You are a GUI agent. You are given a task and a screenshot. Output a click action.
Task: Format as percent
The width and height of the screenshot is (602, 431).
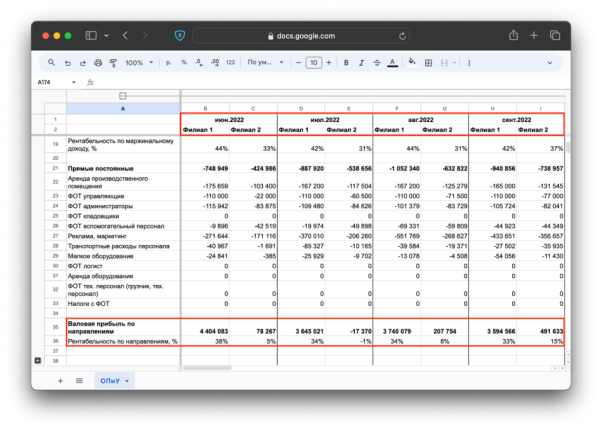click(x=184, y=63)
